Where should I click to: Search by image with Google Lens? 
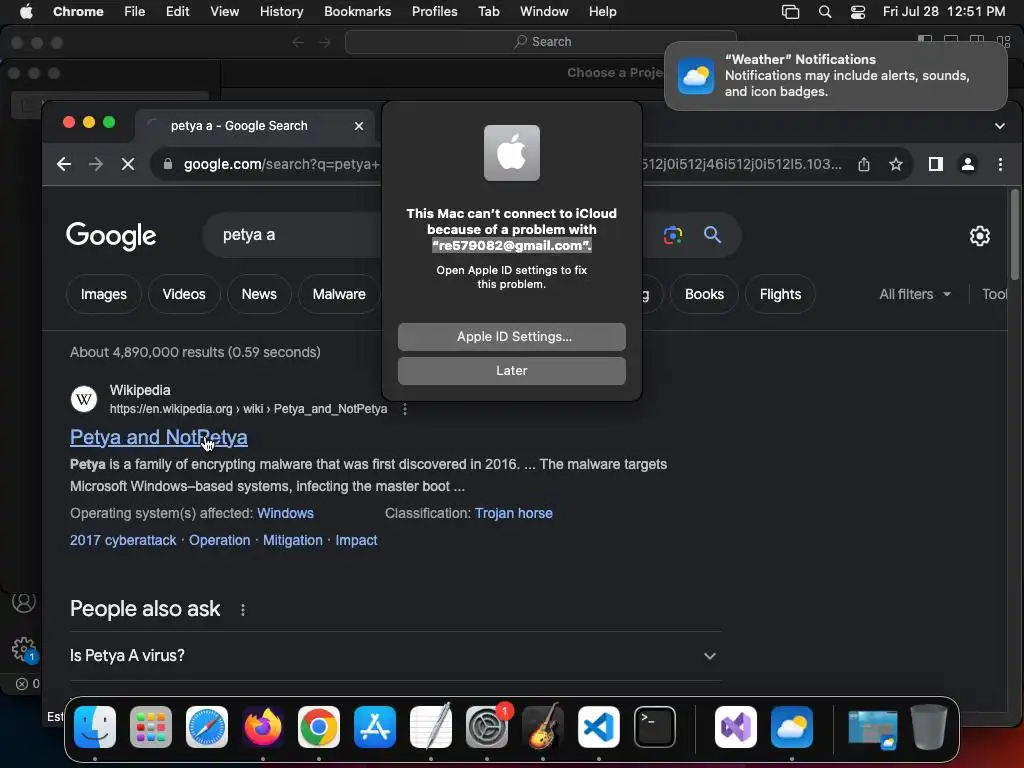pos(673,234)
